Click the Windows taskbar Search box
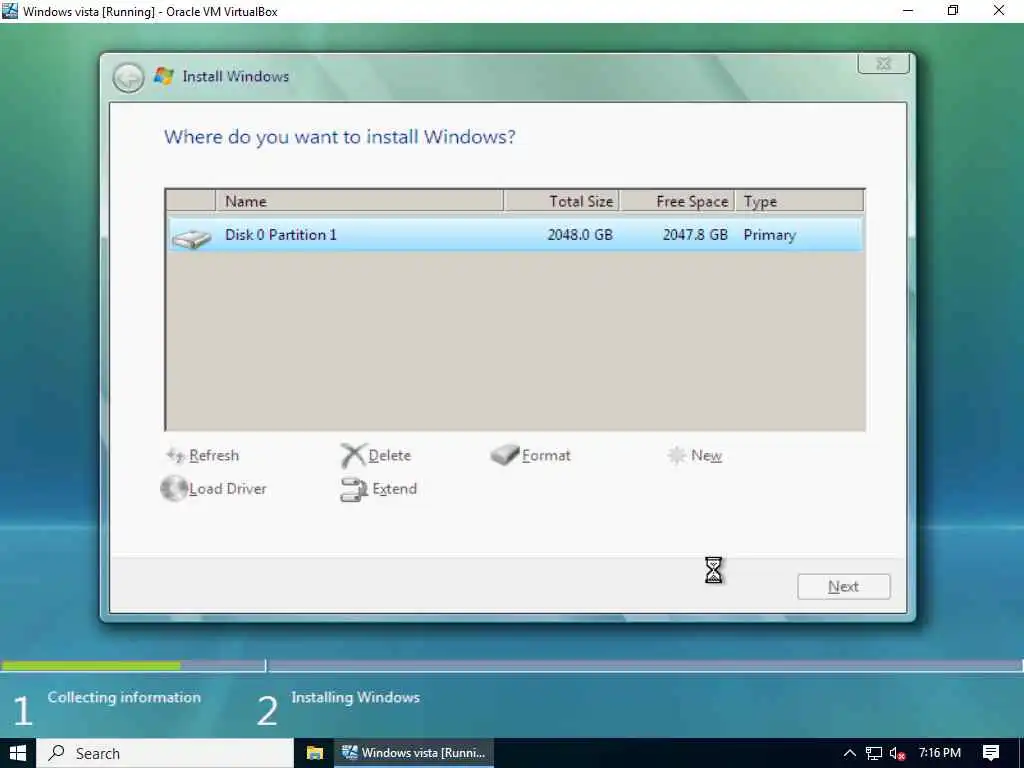 coord(165,753)
